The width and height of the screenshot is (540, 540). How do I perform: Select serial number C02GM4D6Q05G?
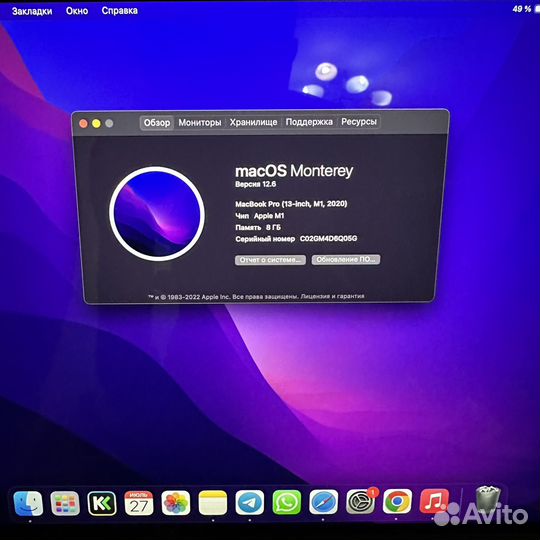329,238
